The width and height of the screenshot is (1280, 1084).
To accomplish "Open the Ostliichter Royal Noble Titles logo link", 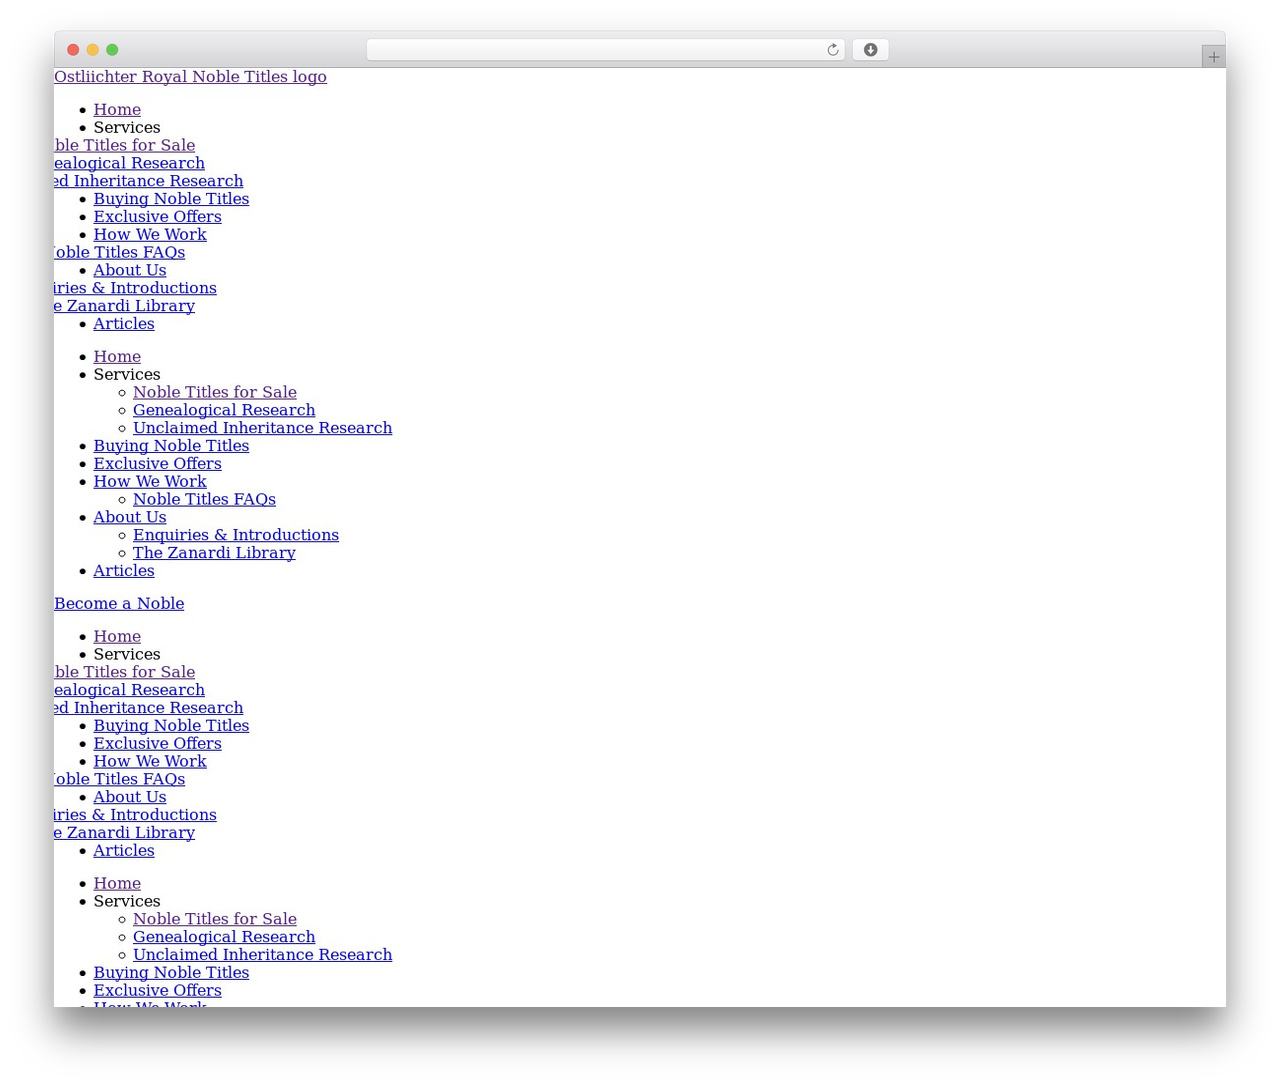I will coord(190,77).
